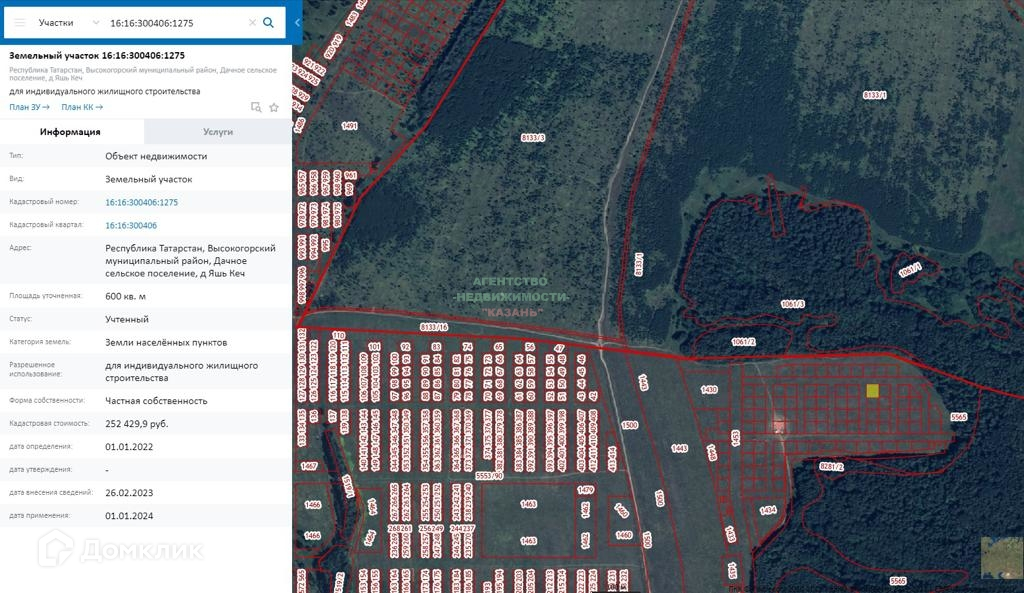Viewport: 1024px width, 593px height.
Task: Select parcel labeled 5553/90 on map
Action: [489, 476]
